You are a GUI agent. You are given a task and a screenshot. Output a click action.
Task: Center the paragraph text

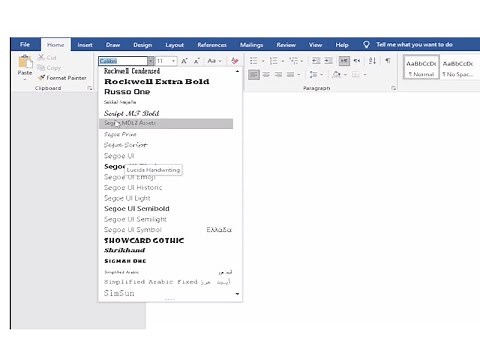(x=266, y=75)
